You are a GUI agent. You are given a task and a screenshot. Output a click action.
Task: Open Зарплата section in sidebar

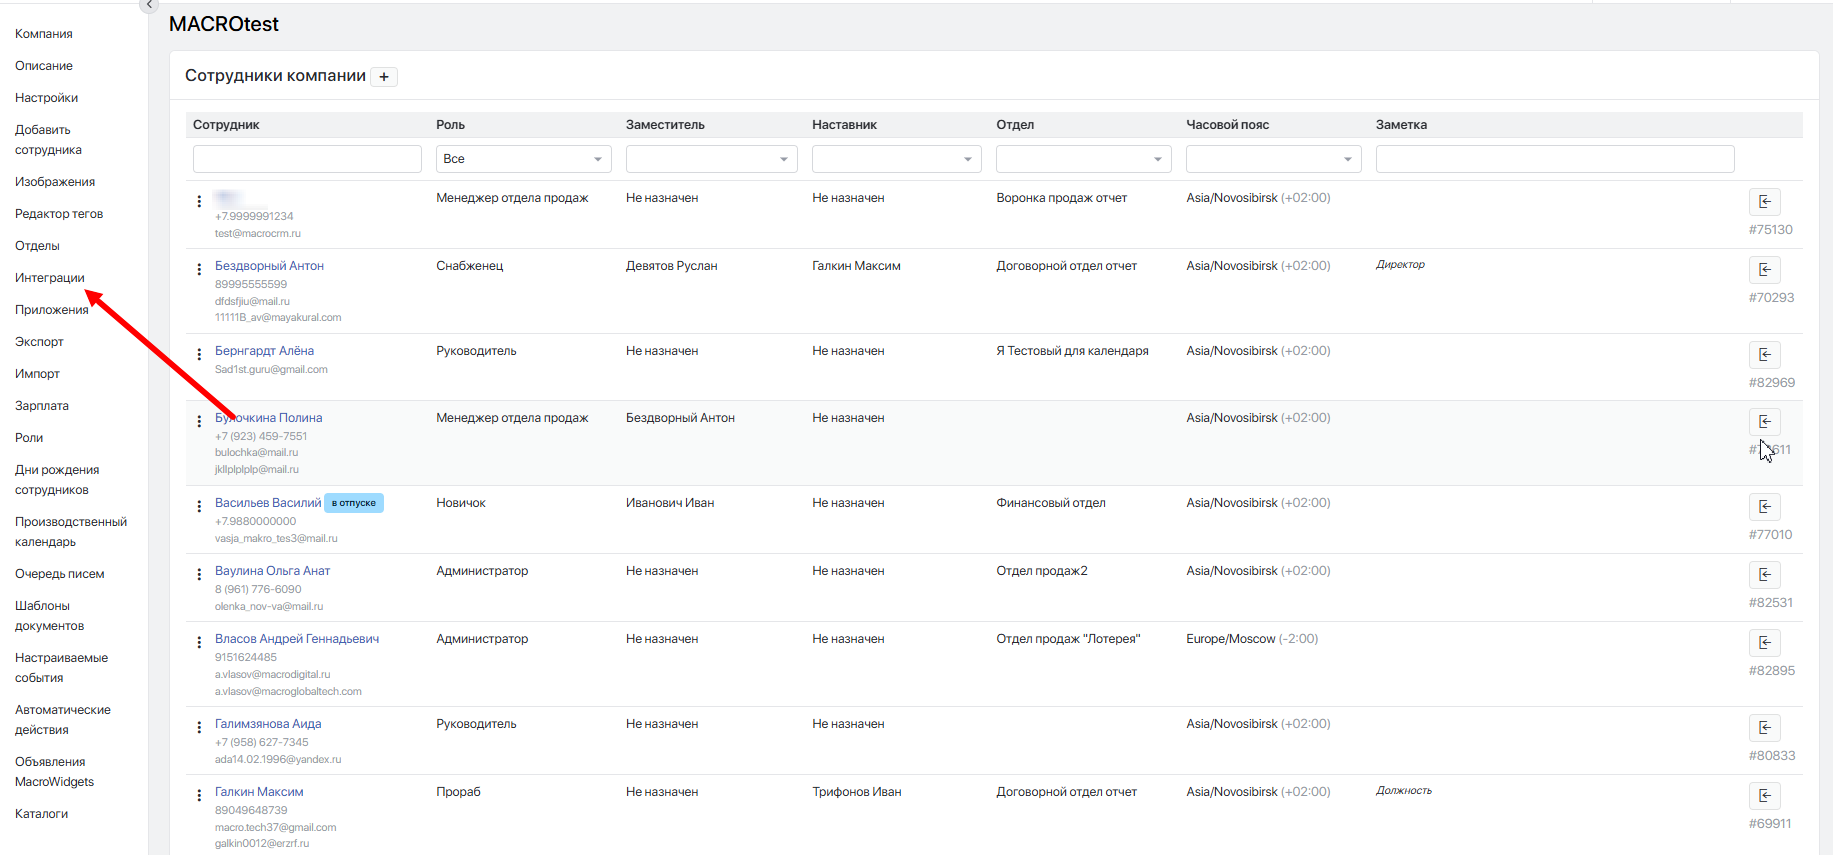click(x=42, y=406)
